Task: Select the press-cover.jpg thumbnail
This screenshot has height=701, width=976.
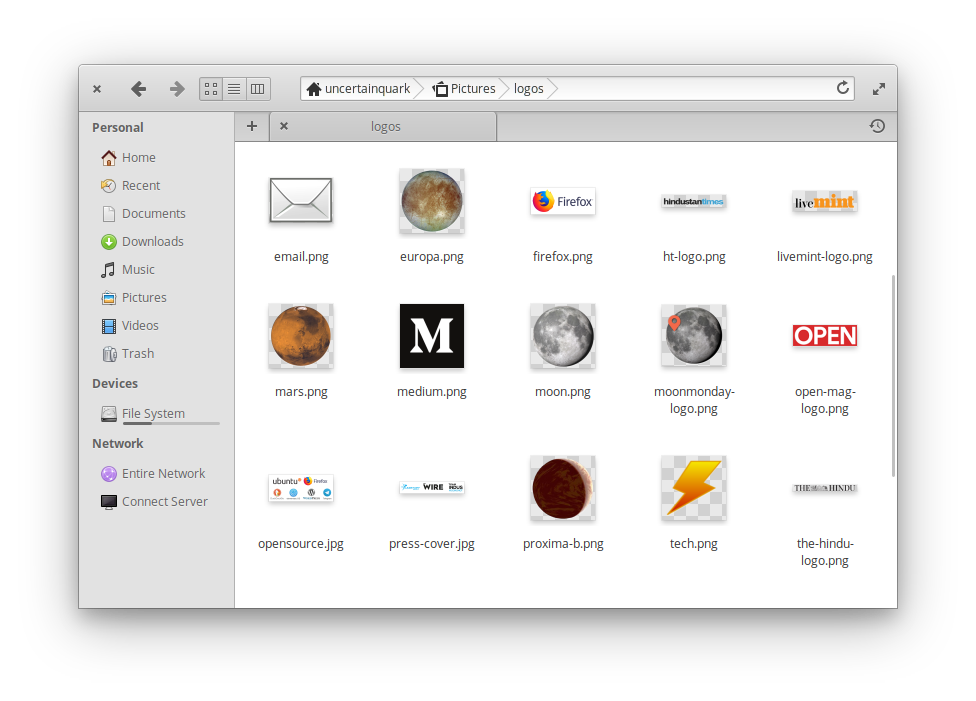Action: (x=432, y=487)
